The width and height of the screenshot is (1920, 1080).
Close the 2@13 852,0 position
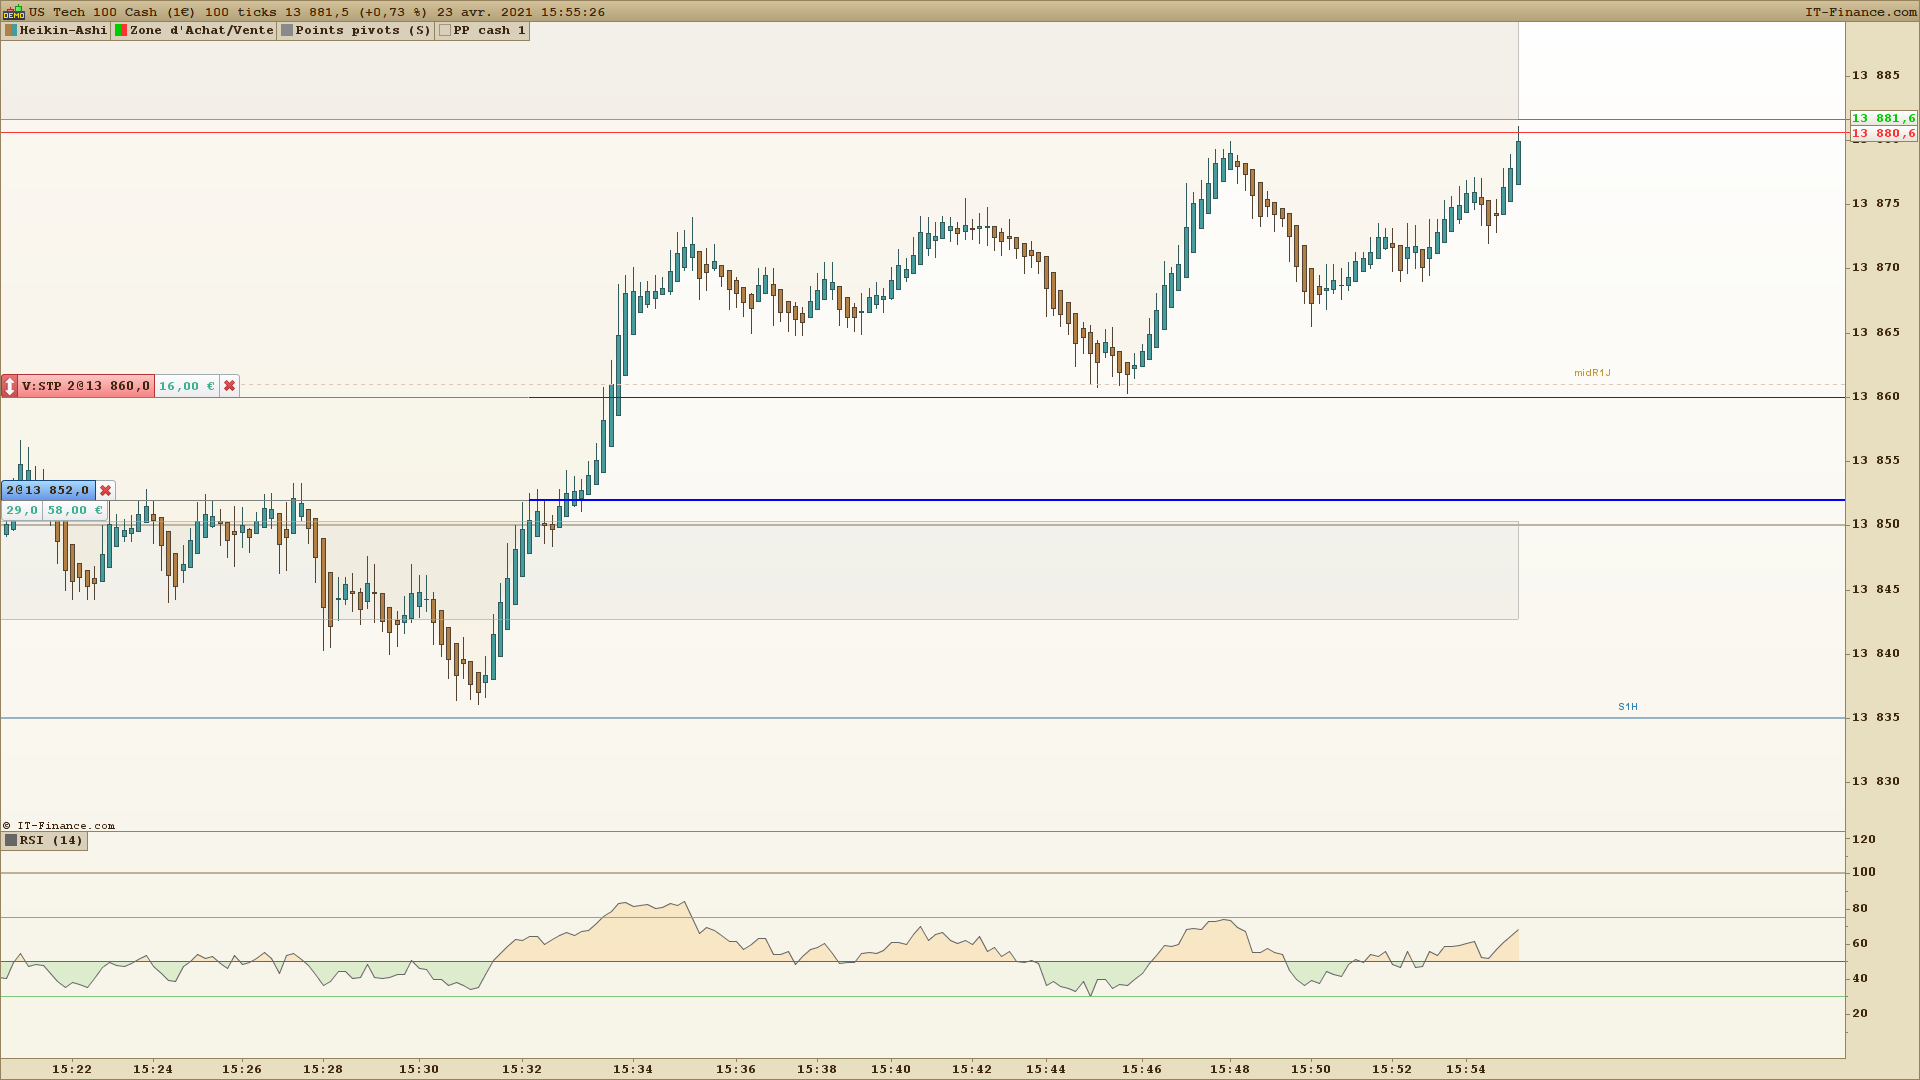pos(105,491)
